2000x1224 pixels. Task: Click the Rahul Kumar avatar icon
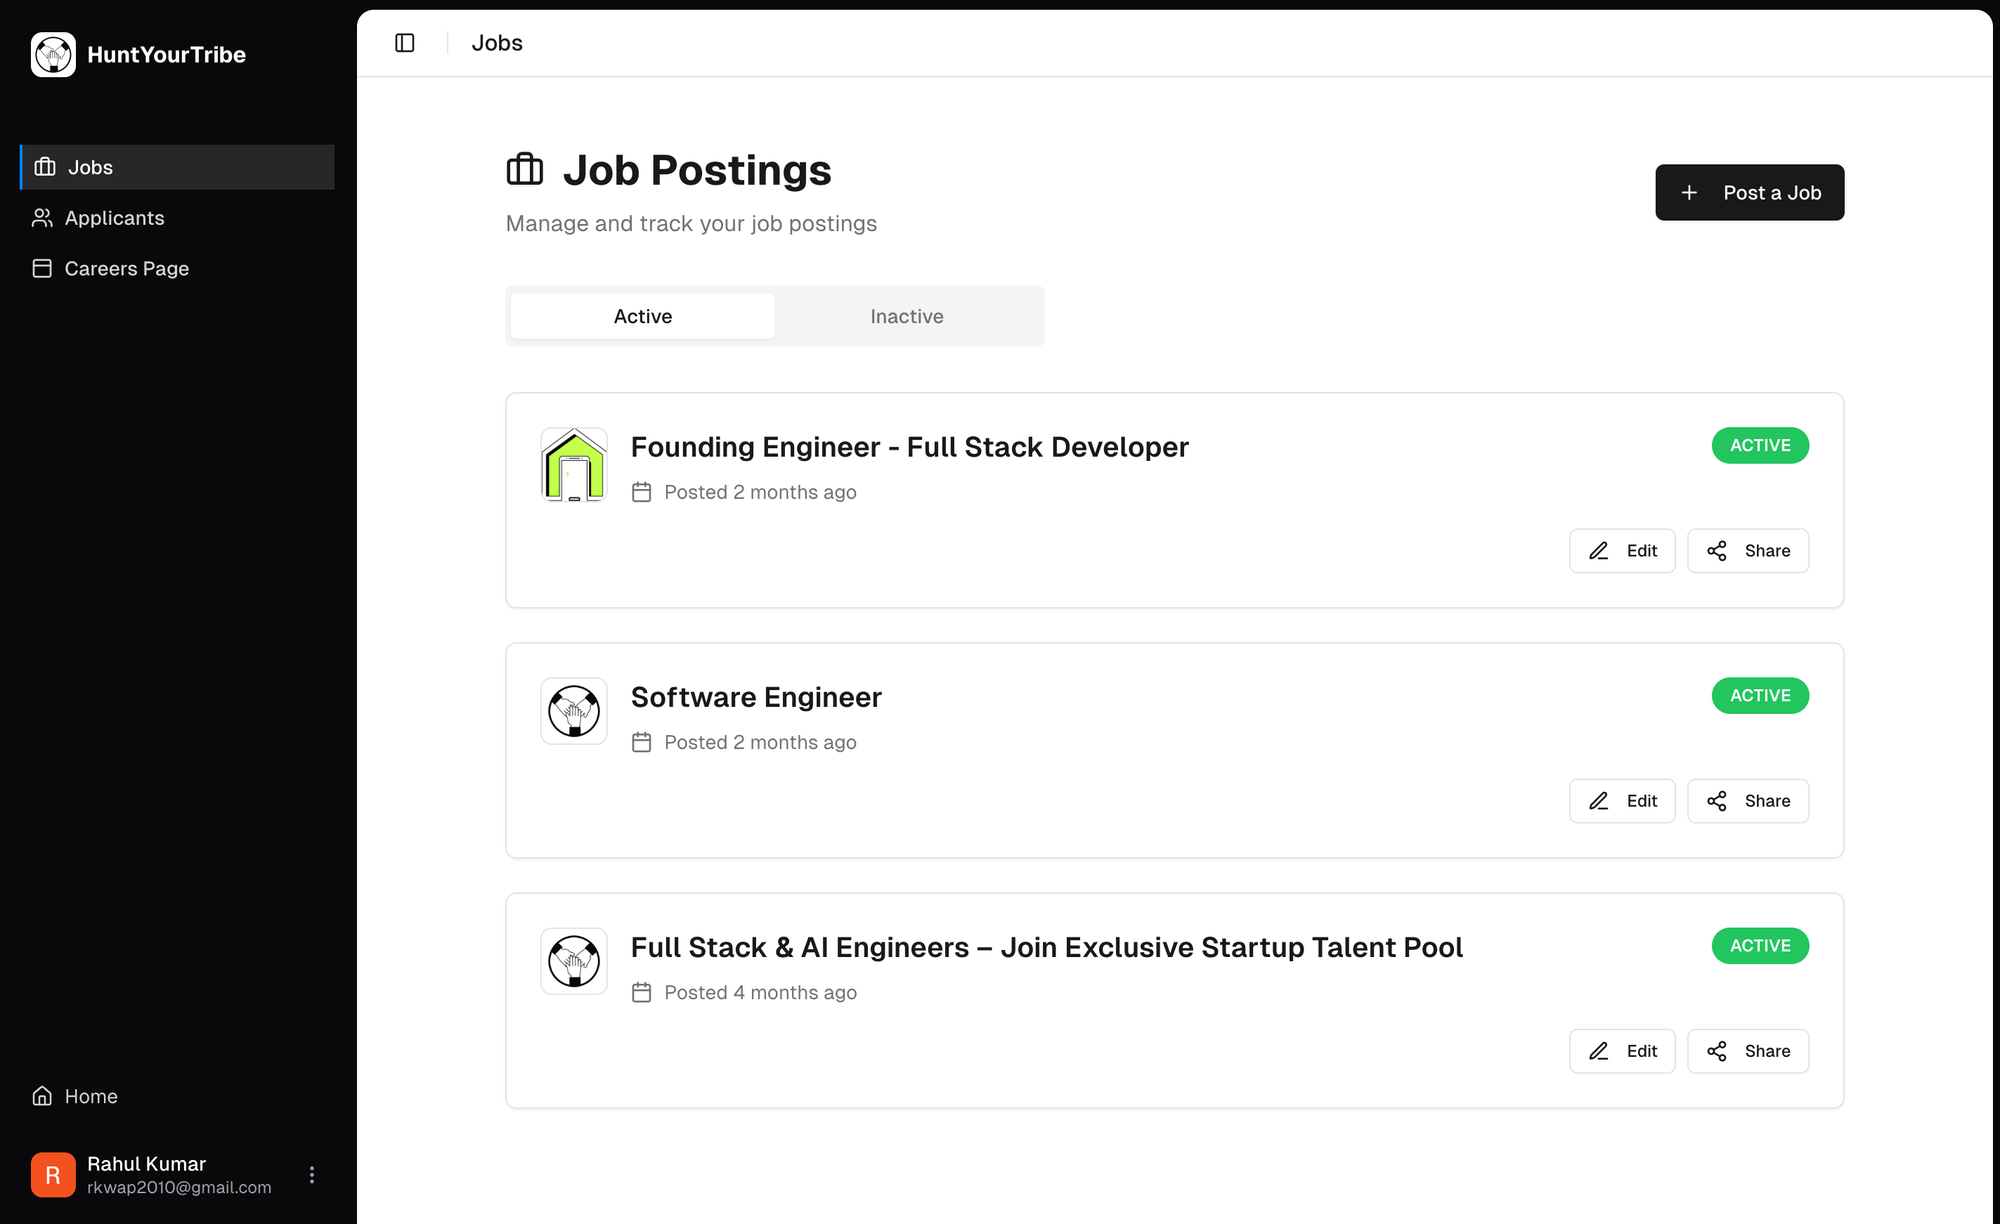click(53, 1174)
